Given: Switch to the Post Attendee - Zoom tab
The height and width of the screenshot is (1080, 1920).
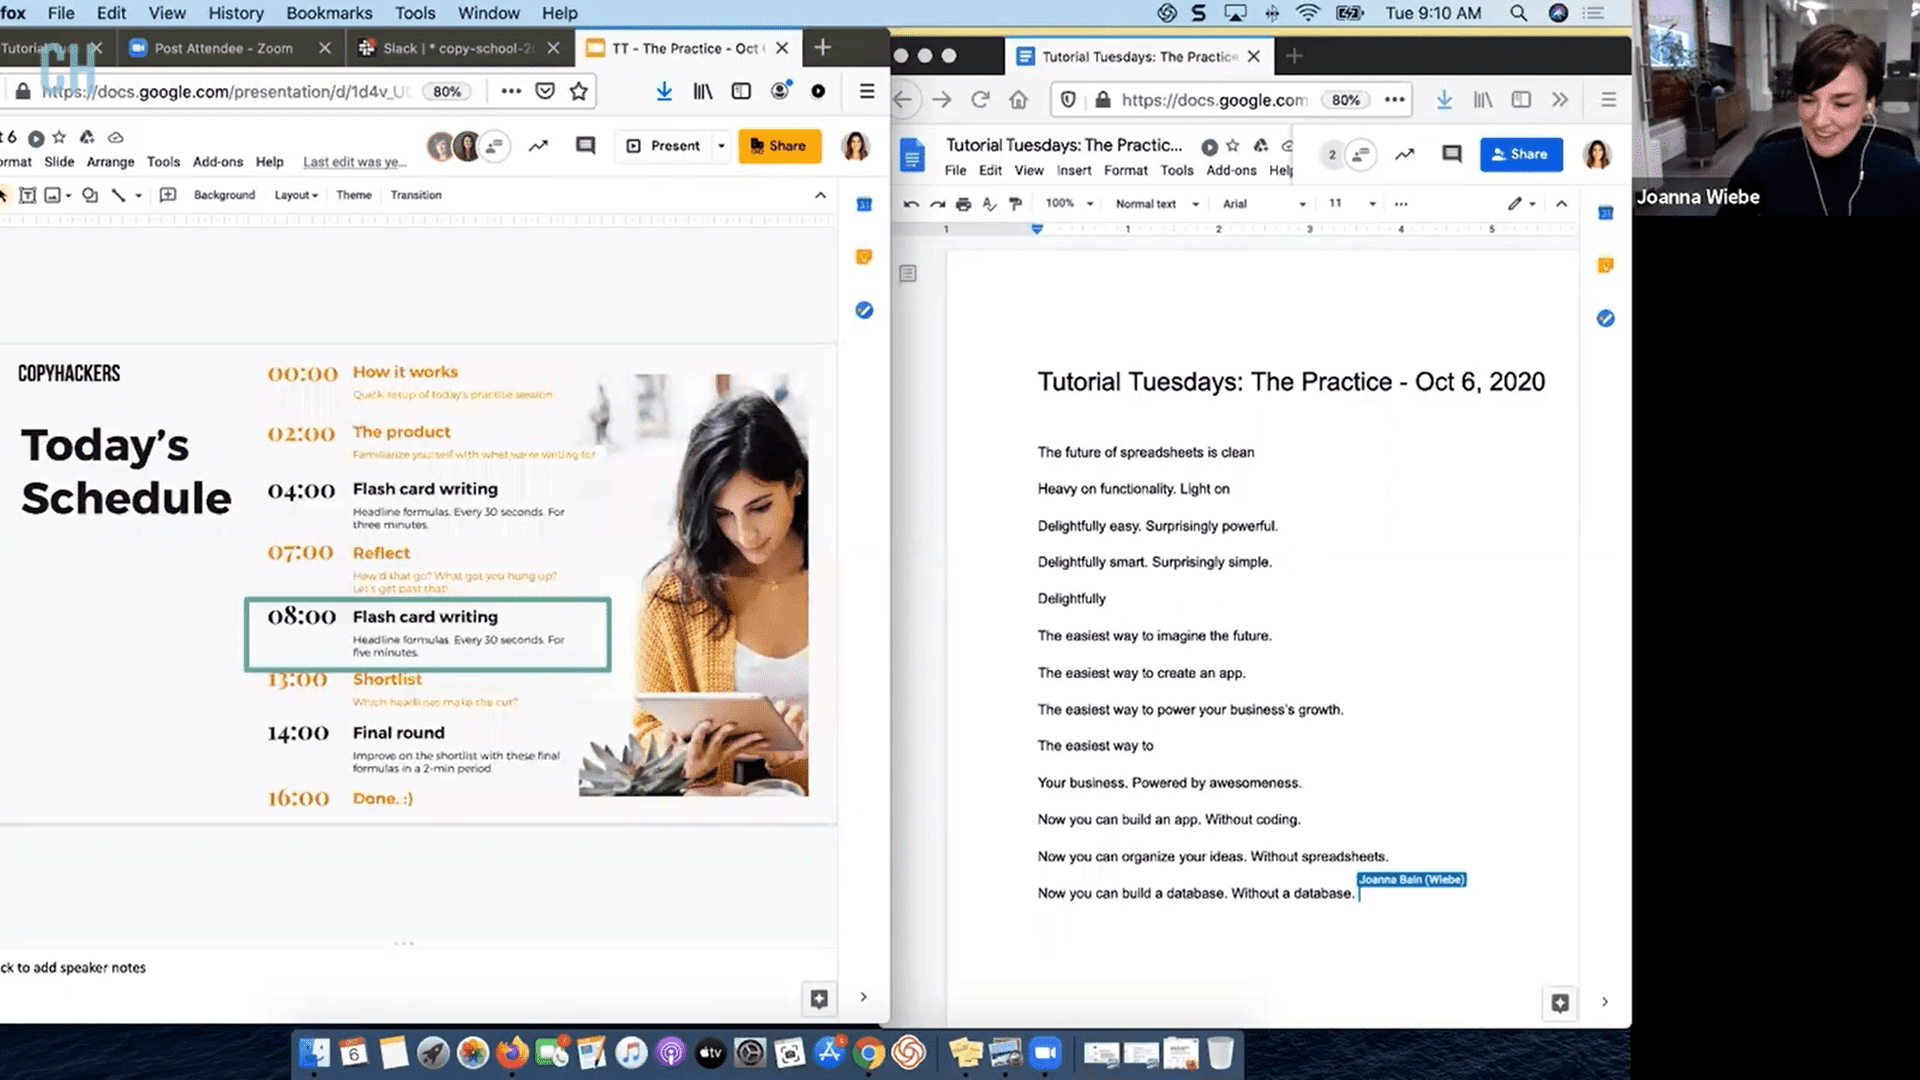Looking at the screenshot, I should (x=224, y=48).
